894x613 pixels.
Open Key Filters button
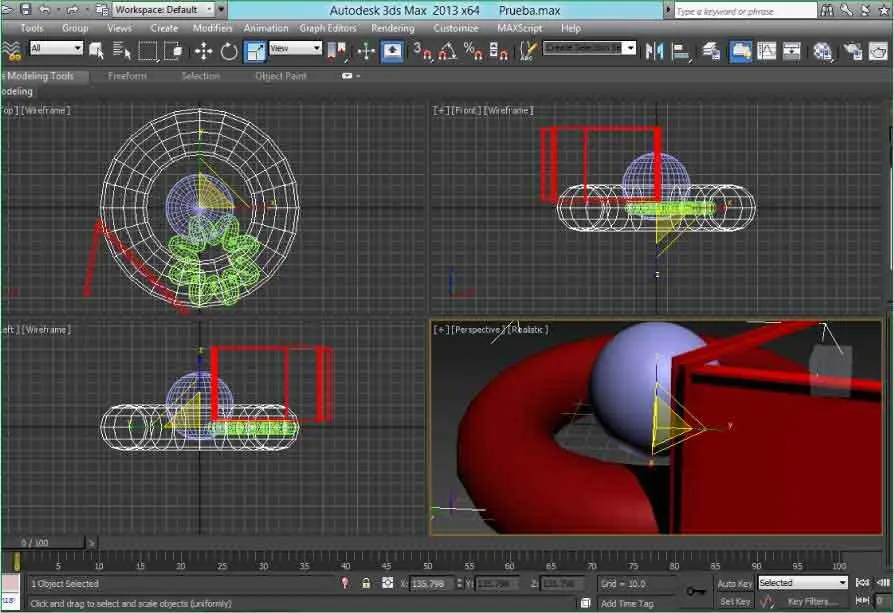(813, 602)
